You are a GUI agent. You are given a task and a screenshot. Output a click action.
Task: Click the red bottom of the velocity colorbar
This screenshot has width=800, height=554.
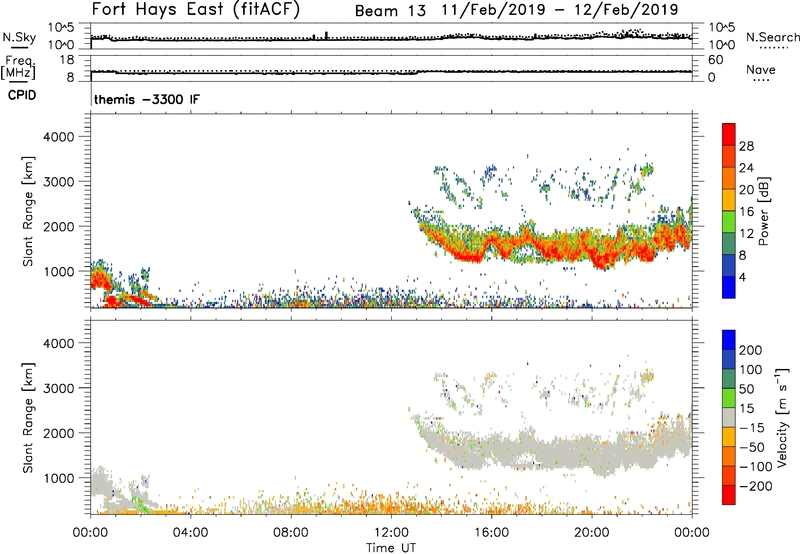coord(729,495)
